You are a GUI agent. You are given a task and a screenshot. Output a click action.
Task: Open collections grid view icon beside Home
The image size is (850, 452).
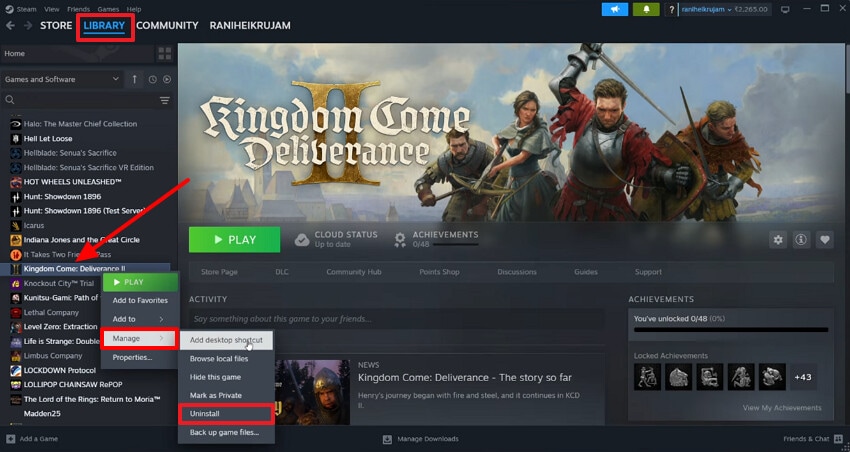165,54
